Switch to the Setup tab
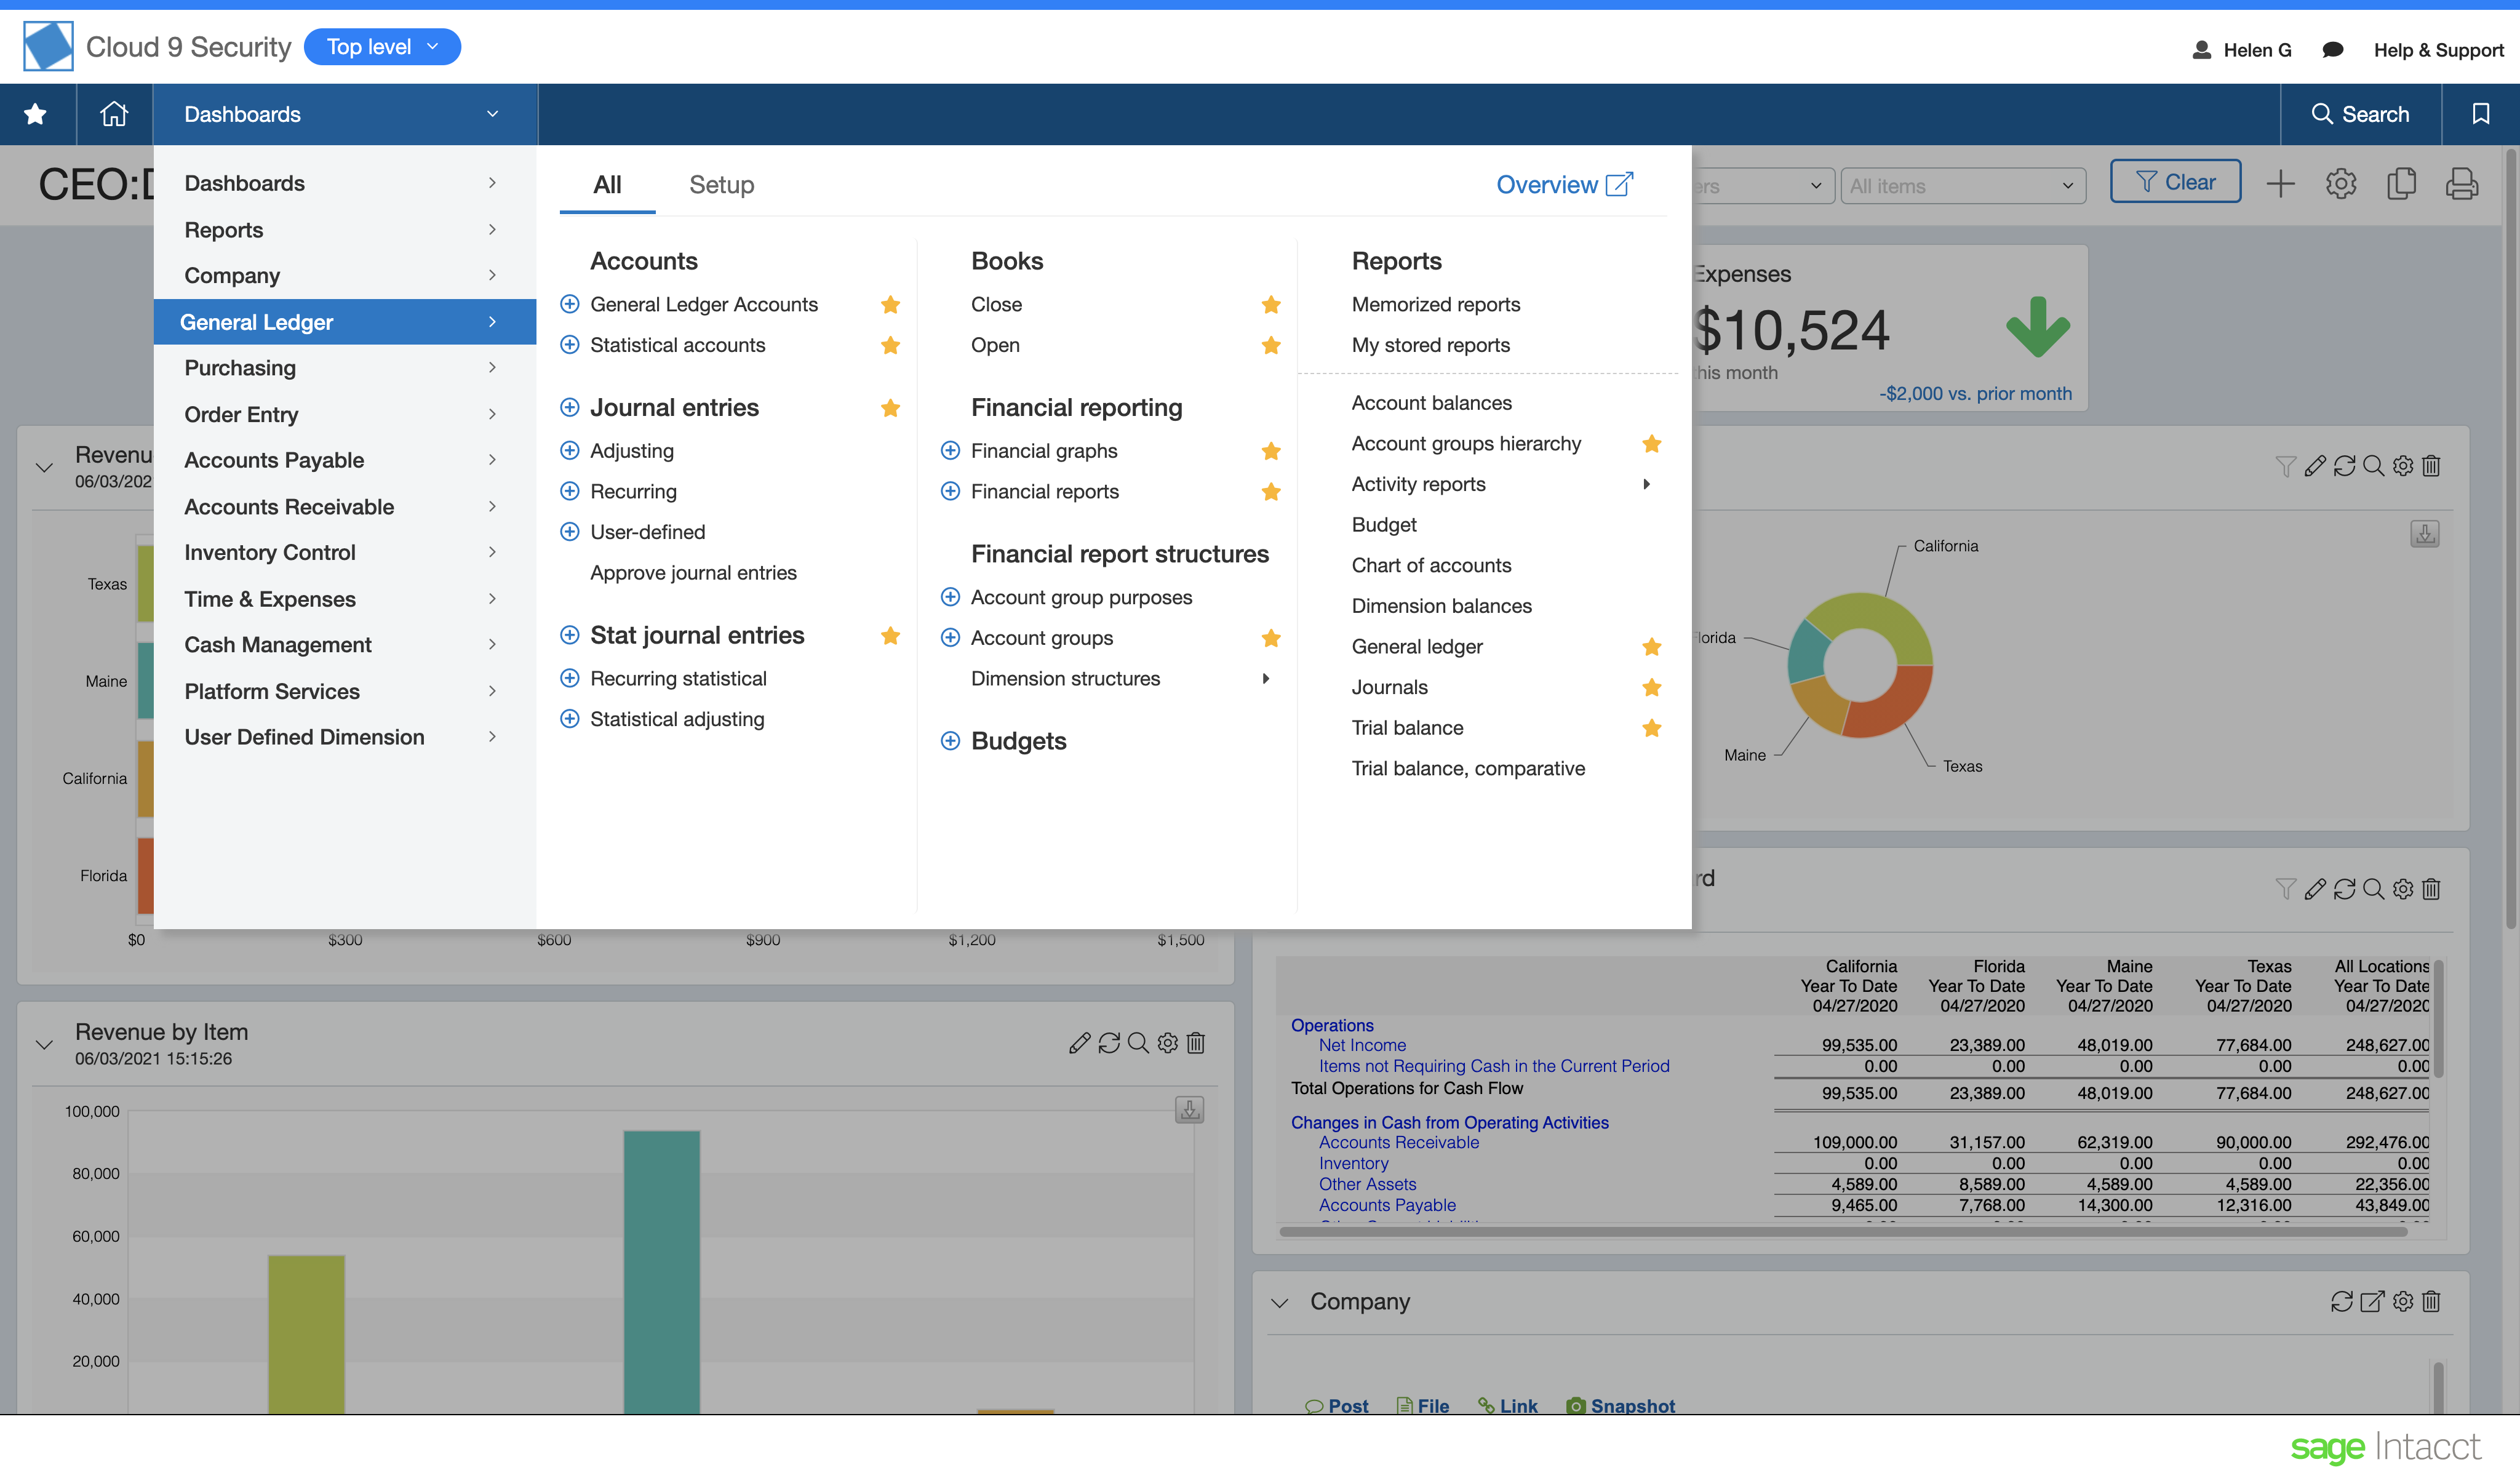2520x1478 pixels. 721,185
